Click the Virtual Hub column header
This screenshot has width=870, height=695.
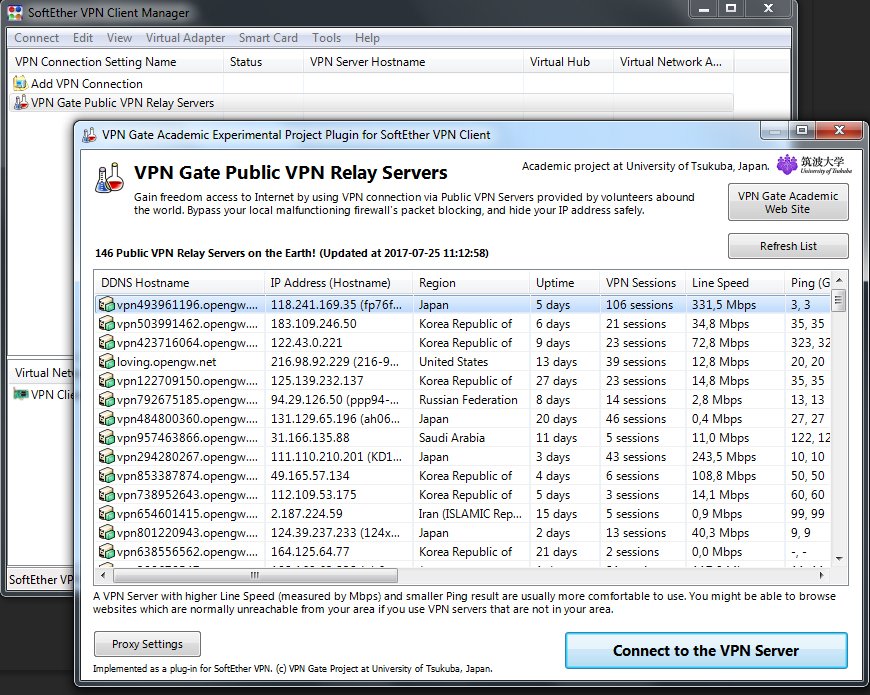[x=568, y=62]
